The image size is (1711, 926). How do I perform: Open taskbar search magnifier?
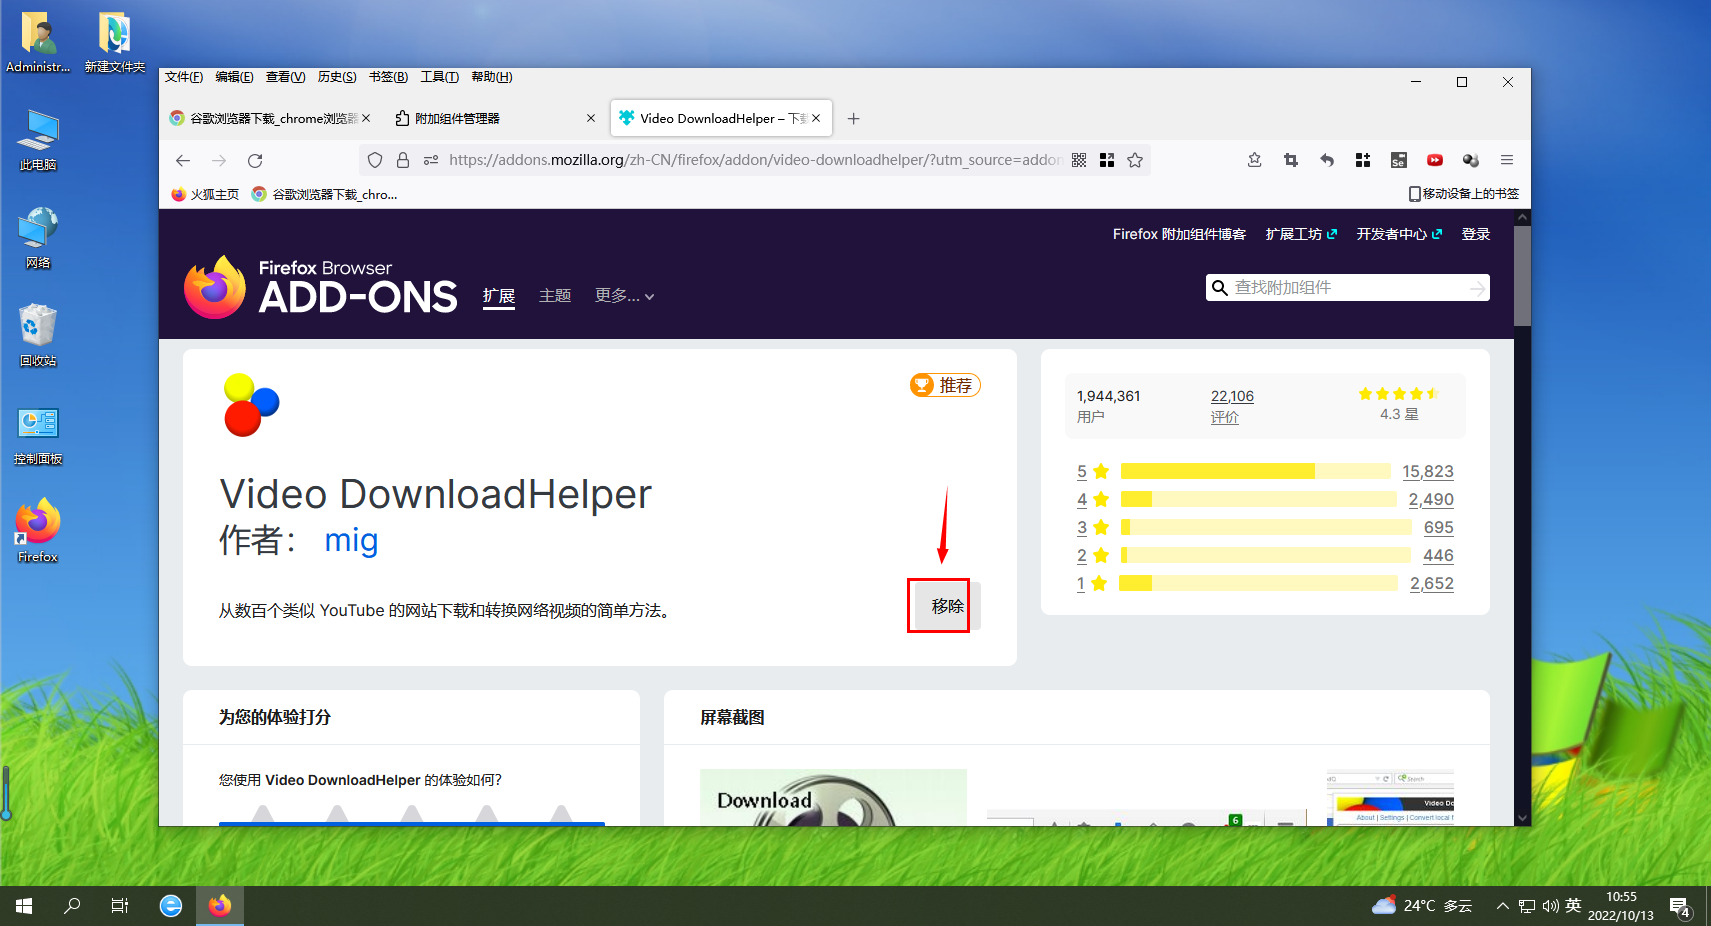[x=72, y=906]
